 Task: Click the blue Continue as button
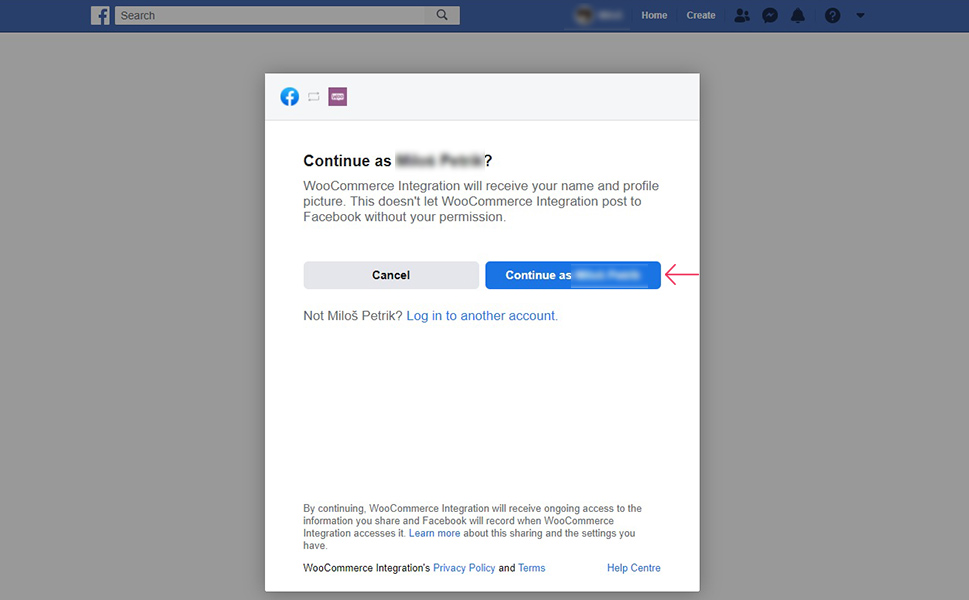(573, 275)
